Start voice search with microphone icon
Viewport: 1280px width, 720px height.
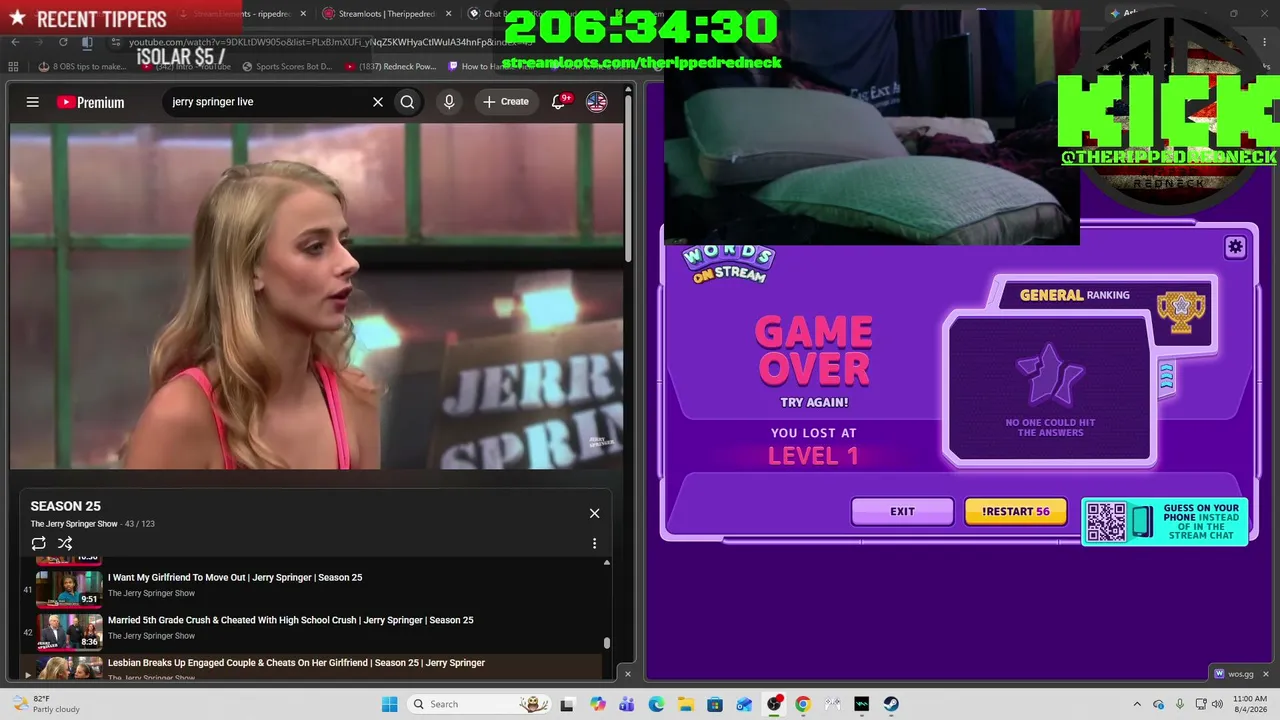(x=449, y=102)
